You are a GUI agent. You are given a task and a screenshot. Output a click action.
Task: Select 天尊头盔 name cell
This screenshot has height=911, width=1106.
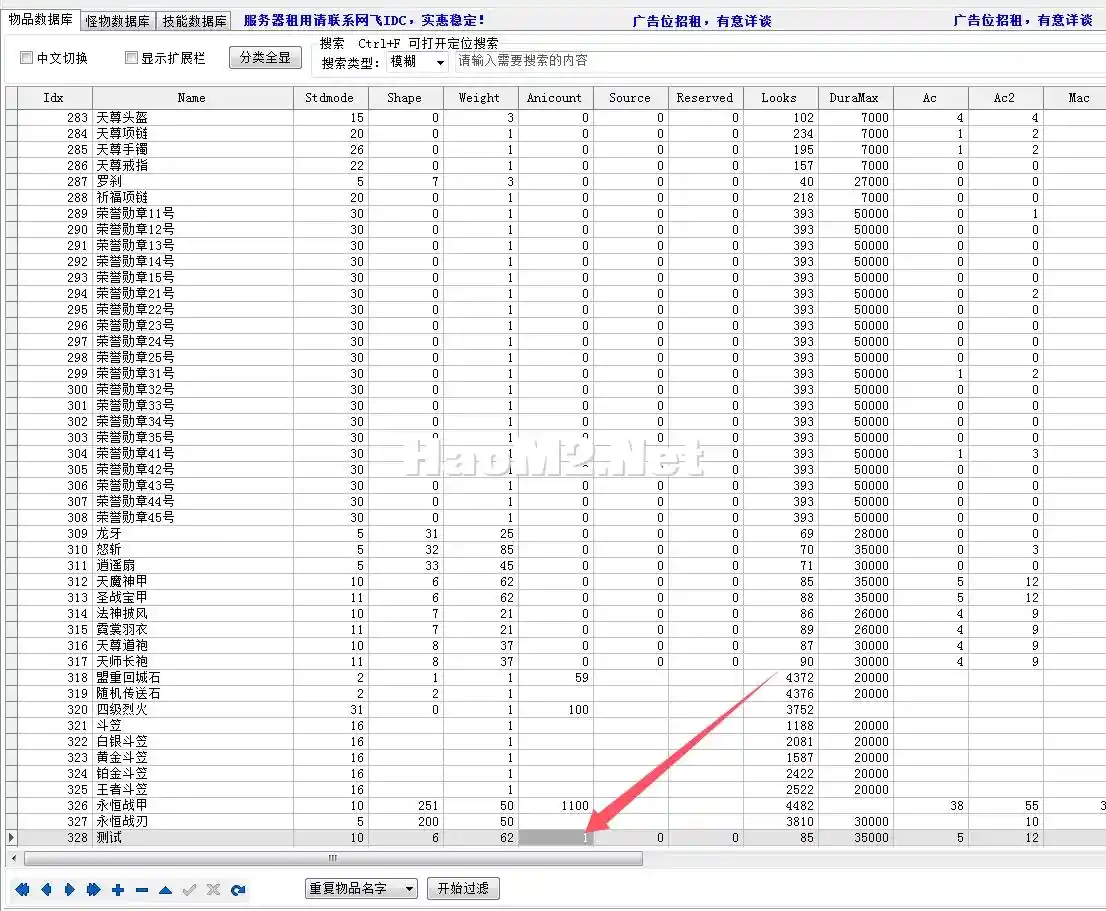click(193, 118)
